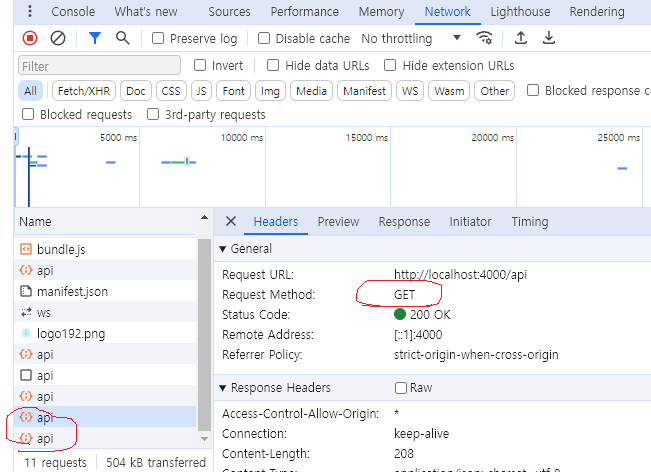The image size is (651, 472).
Task: Filter requests by Font
Action: pos(233,90)
